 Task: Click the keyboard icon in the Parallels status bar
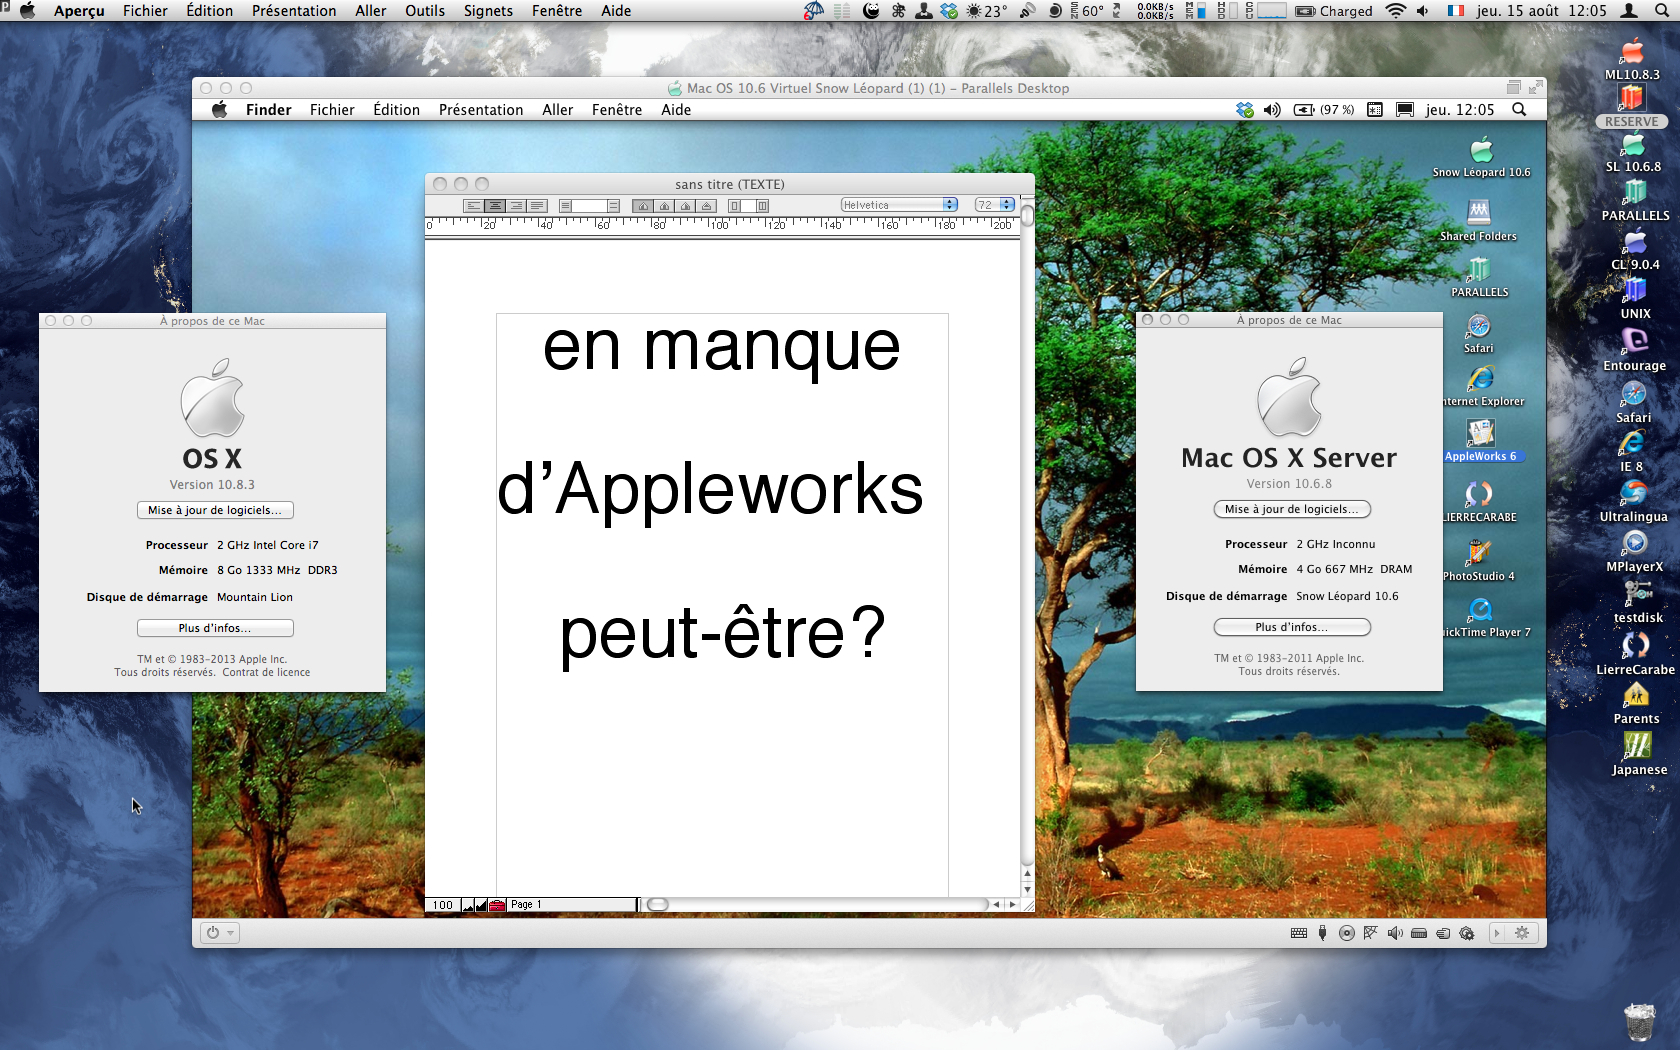1299,933
